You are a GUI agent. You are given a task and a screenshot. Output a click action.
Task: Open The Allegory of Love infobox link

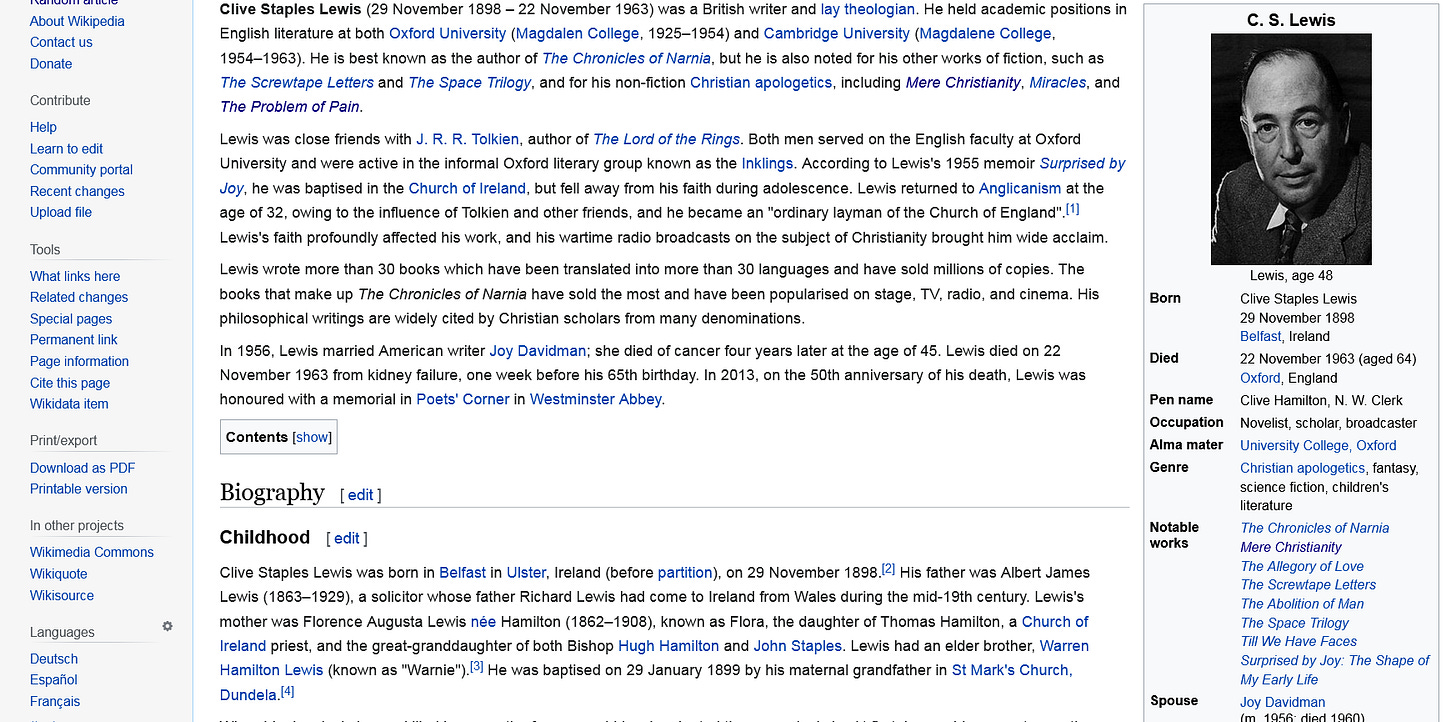(1302, 566)
